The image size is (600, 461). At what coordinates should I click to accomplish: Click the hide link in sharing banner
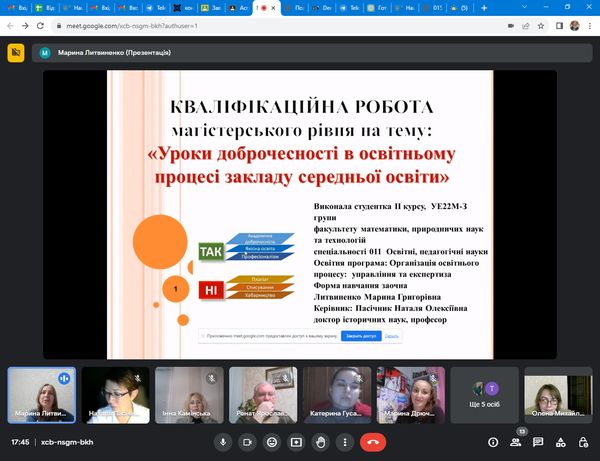(x=392, y=338)
